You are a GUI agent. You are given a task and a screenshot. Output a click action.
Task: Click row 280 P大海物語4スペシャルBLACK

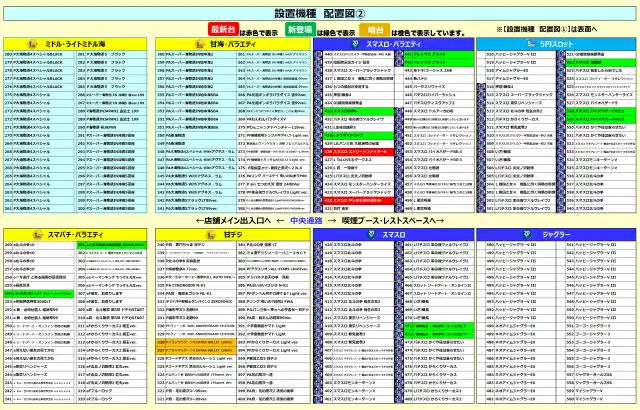pos(39,54)
